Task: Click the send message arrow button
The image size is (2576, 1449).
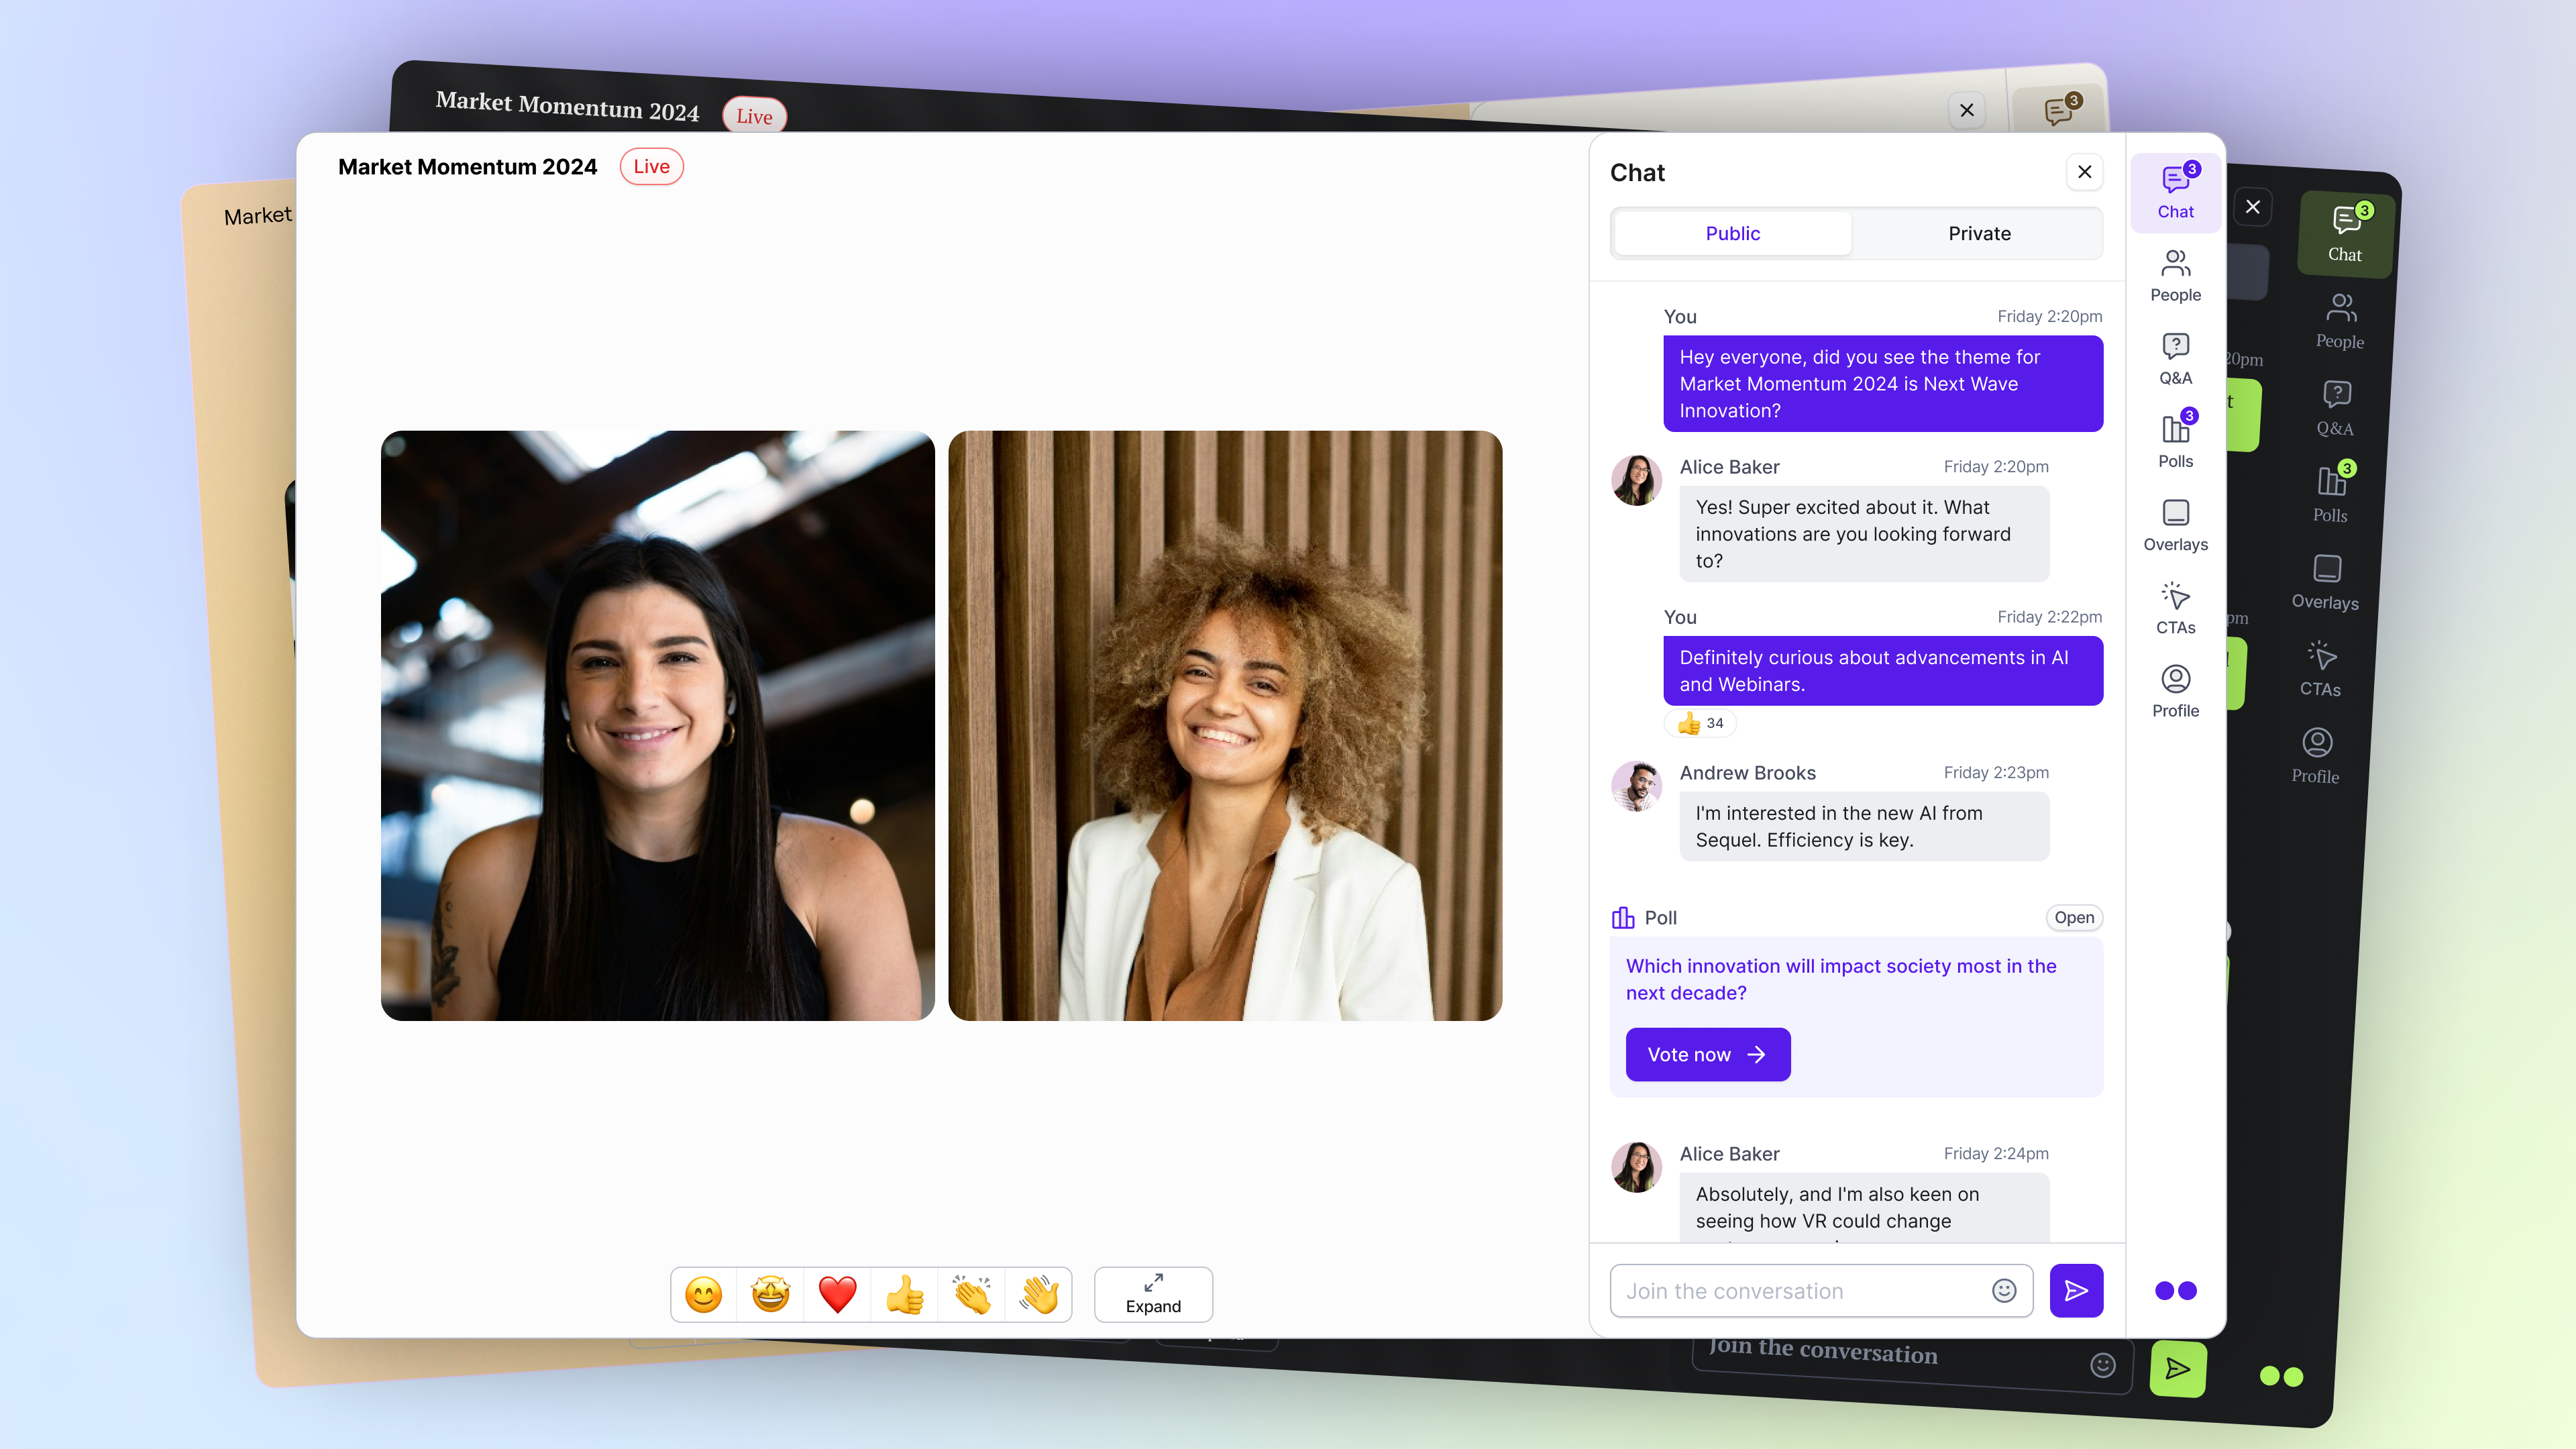Action: 2076,1290
